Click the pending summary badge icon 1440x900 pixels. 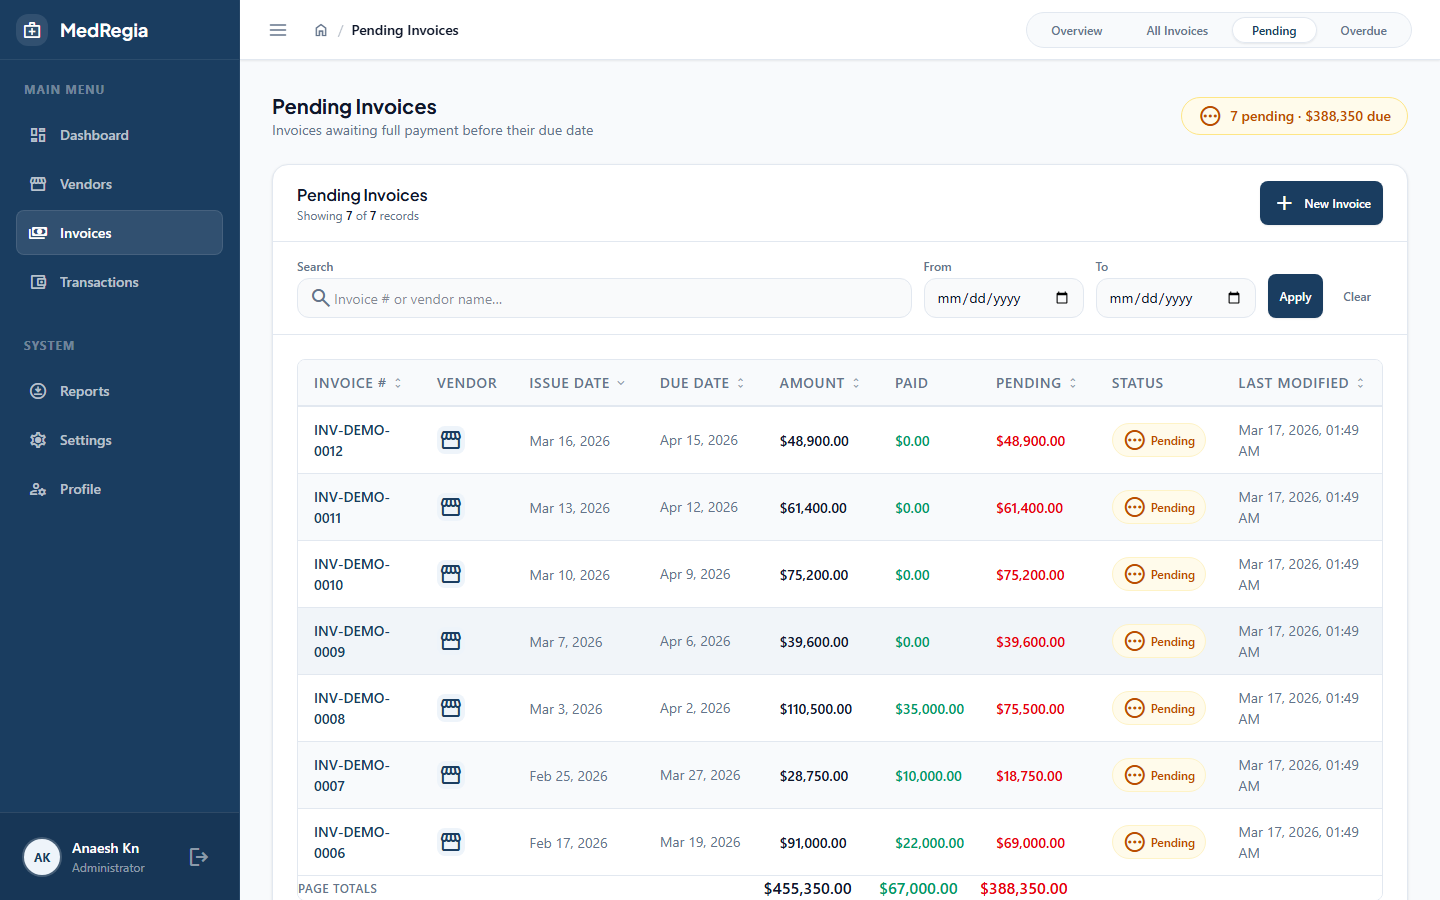click(x=1210, y=116)
